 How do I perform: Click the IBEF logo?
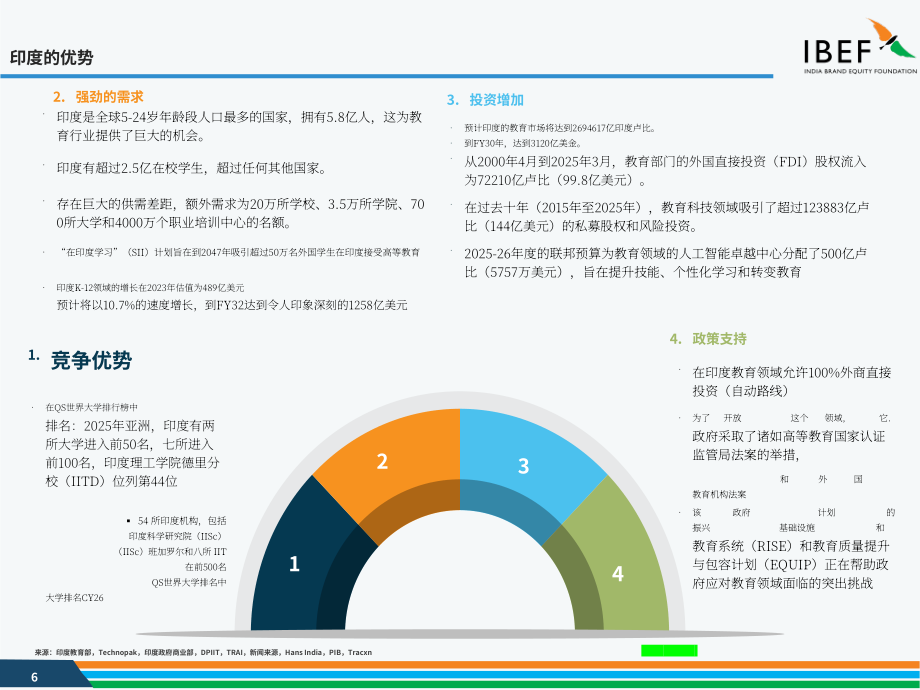click(x=860, y=47)
